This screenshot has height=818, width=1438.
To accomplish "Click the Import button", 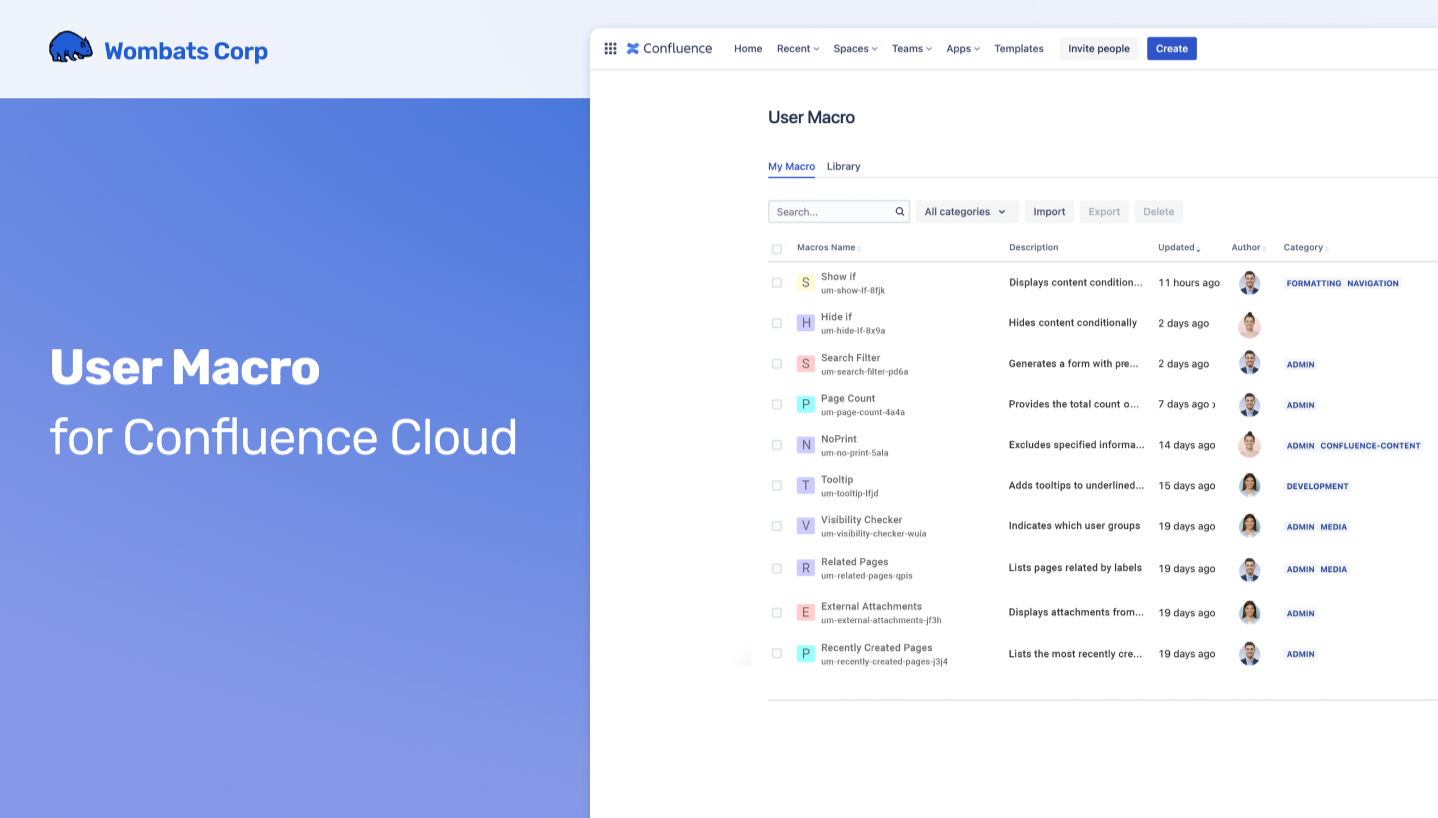I will click(x=1049, y=211).
